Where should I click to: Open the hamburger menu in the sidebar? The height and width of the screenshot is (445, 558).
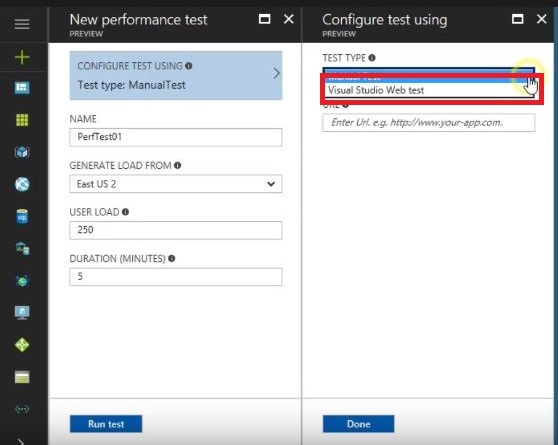pos(22,24)
